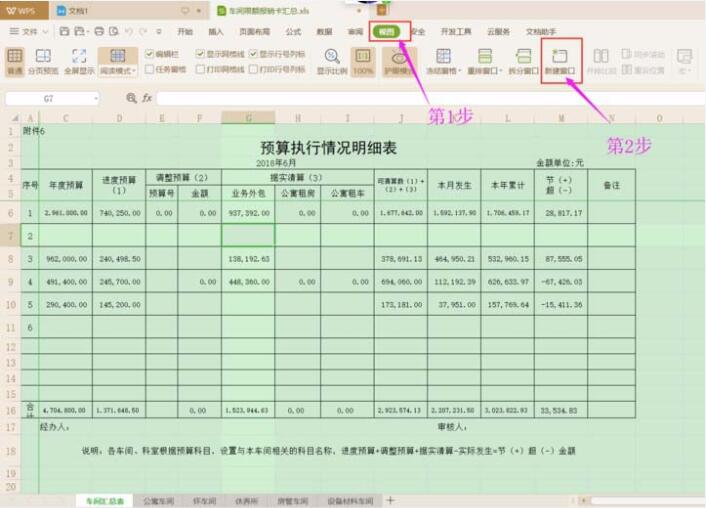
Task: Click the redo arrow icon
Action: [143, 31]
